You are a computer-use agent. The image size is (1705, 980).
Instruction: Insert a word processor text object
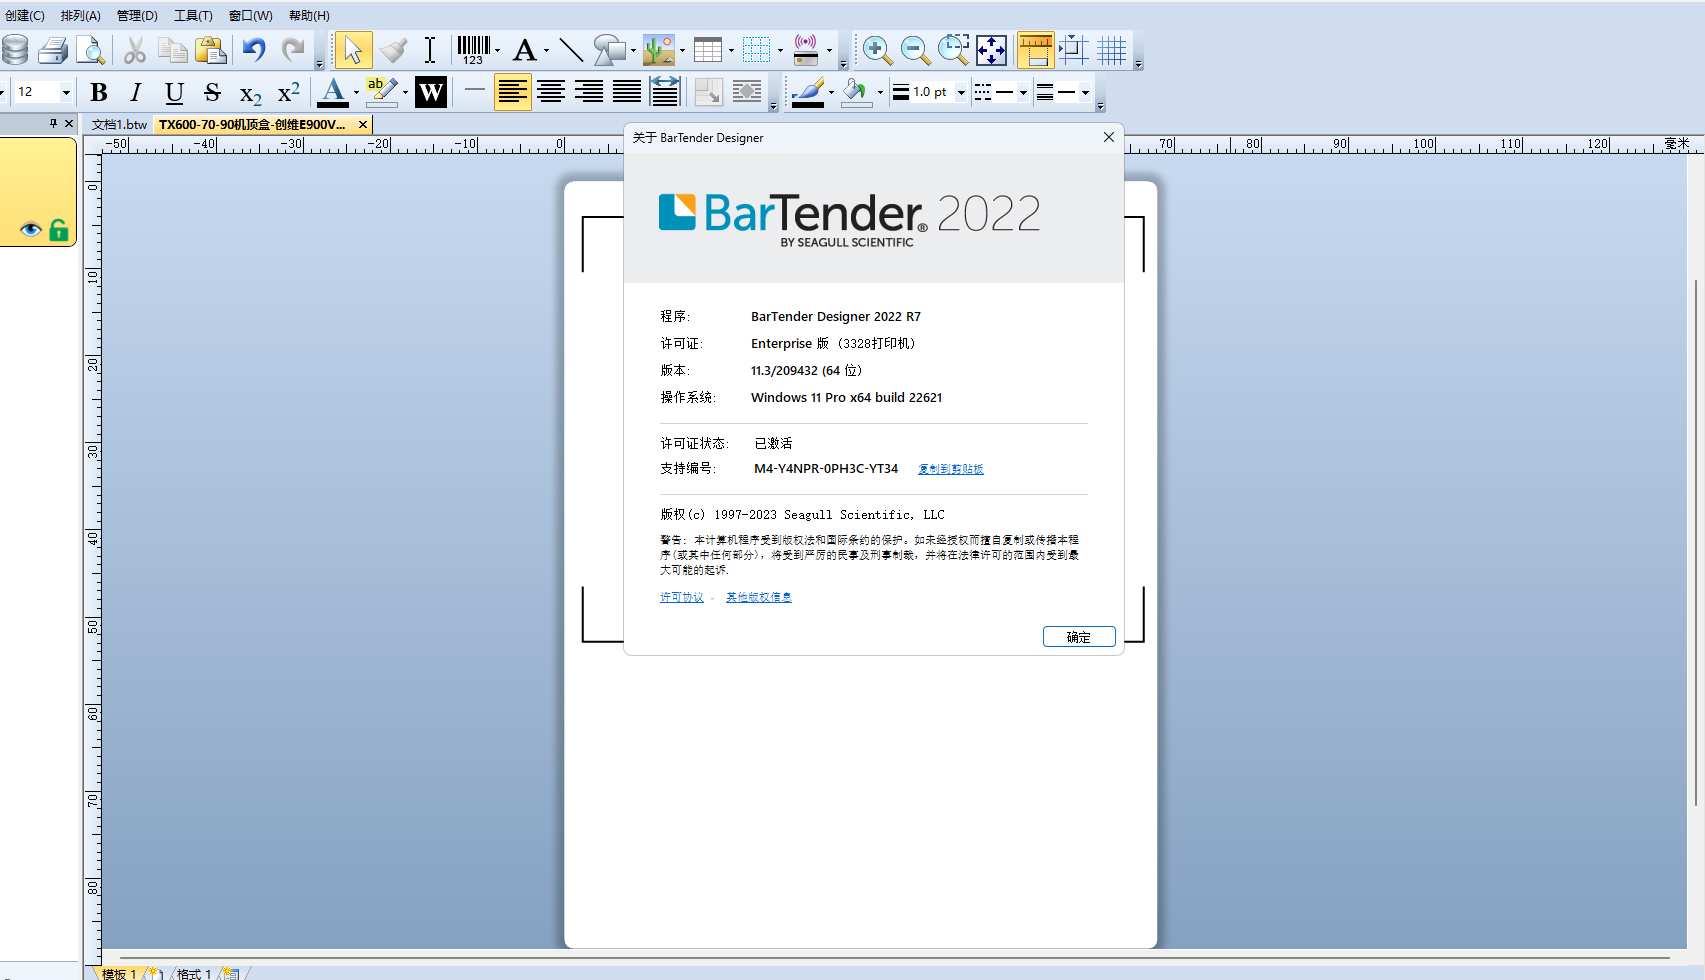[x=431, y=92]
